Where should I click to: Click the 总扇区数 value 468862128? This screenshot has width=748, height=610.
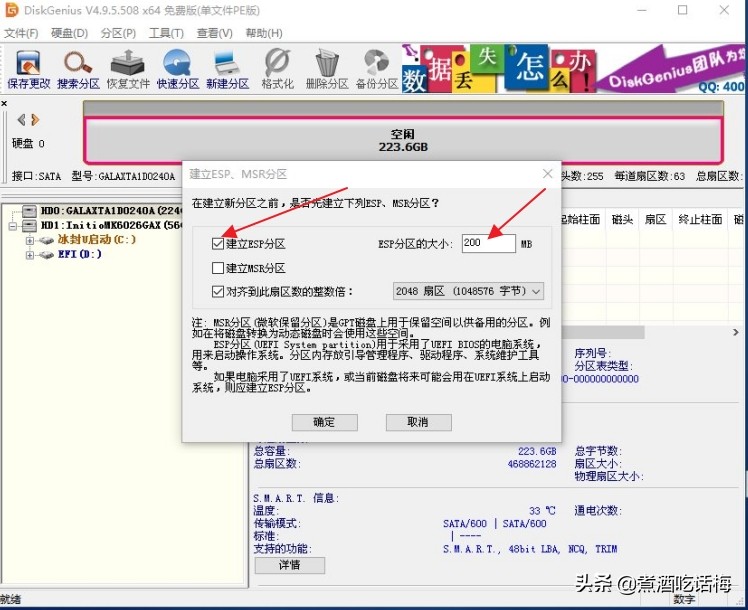(x=532, y=464)
